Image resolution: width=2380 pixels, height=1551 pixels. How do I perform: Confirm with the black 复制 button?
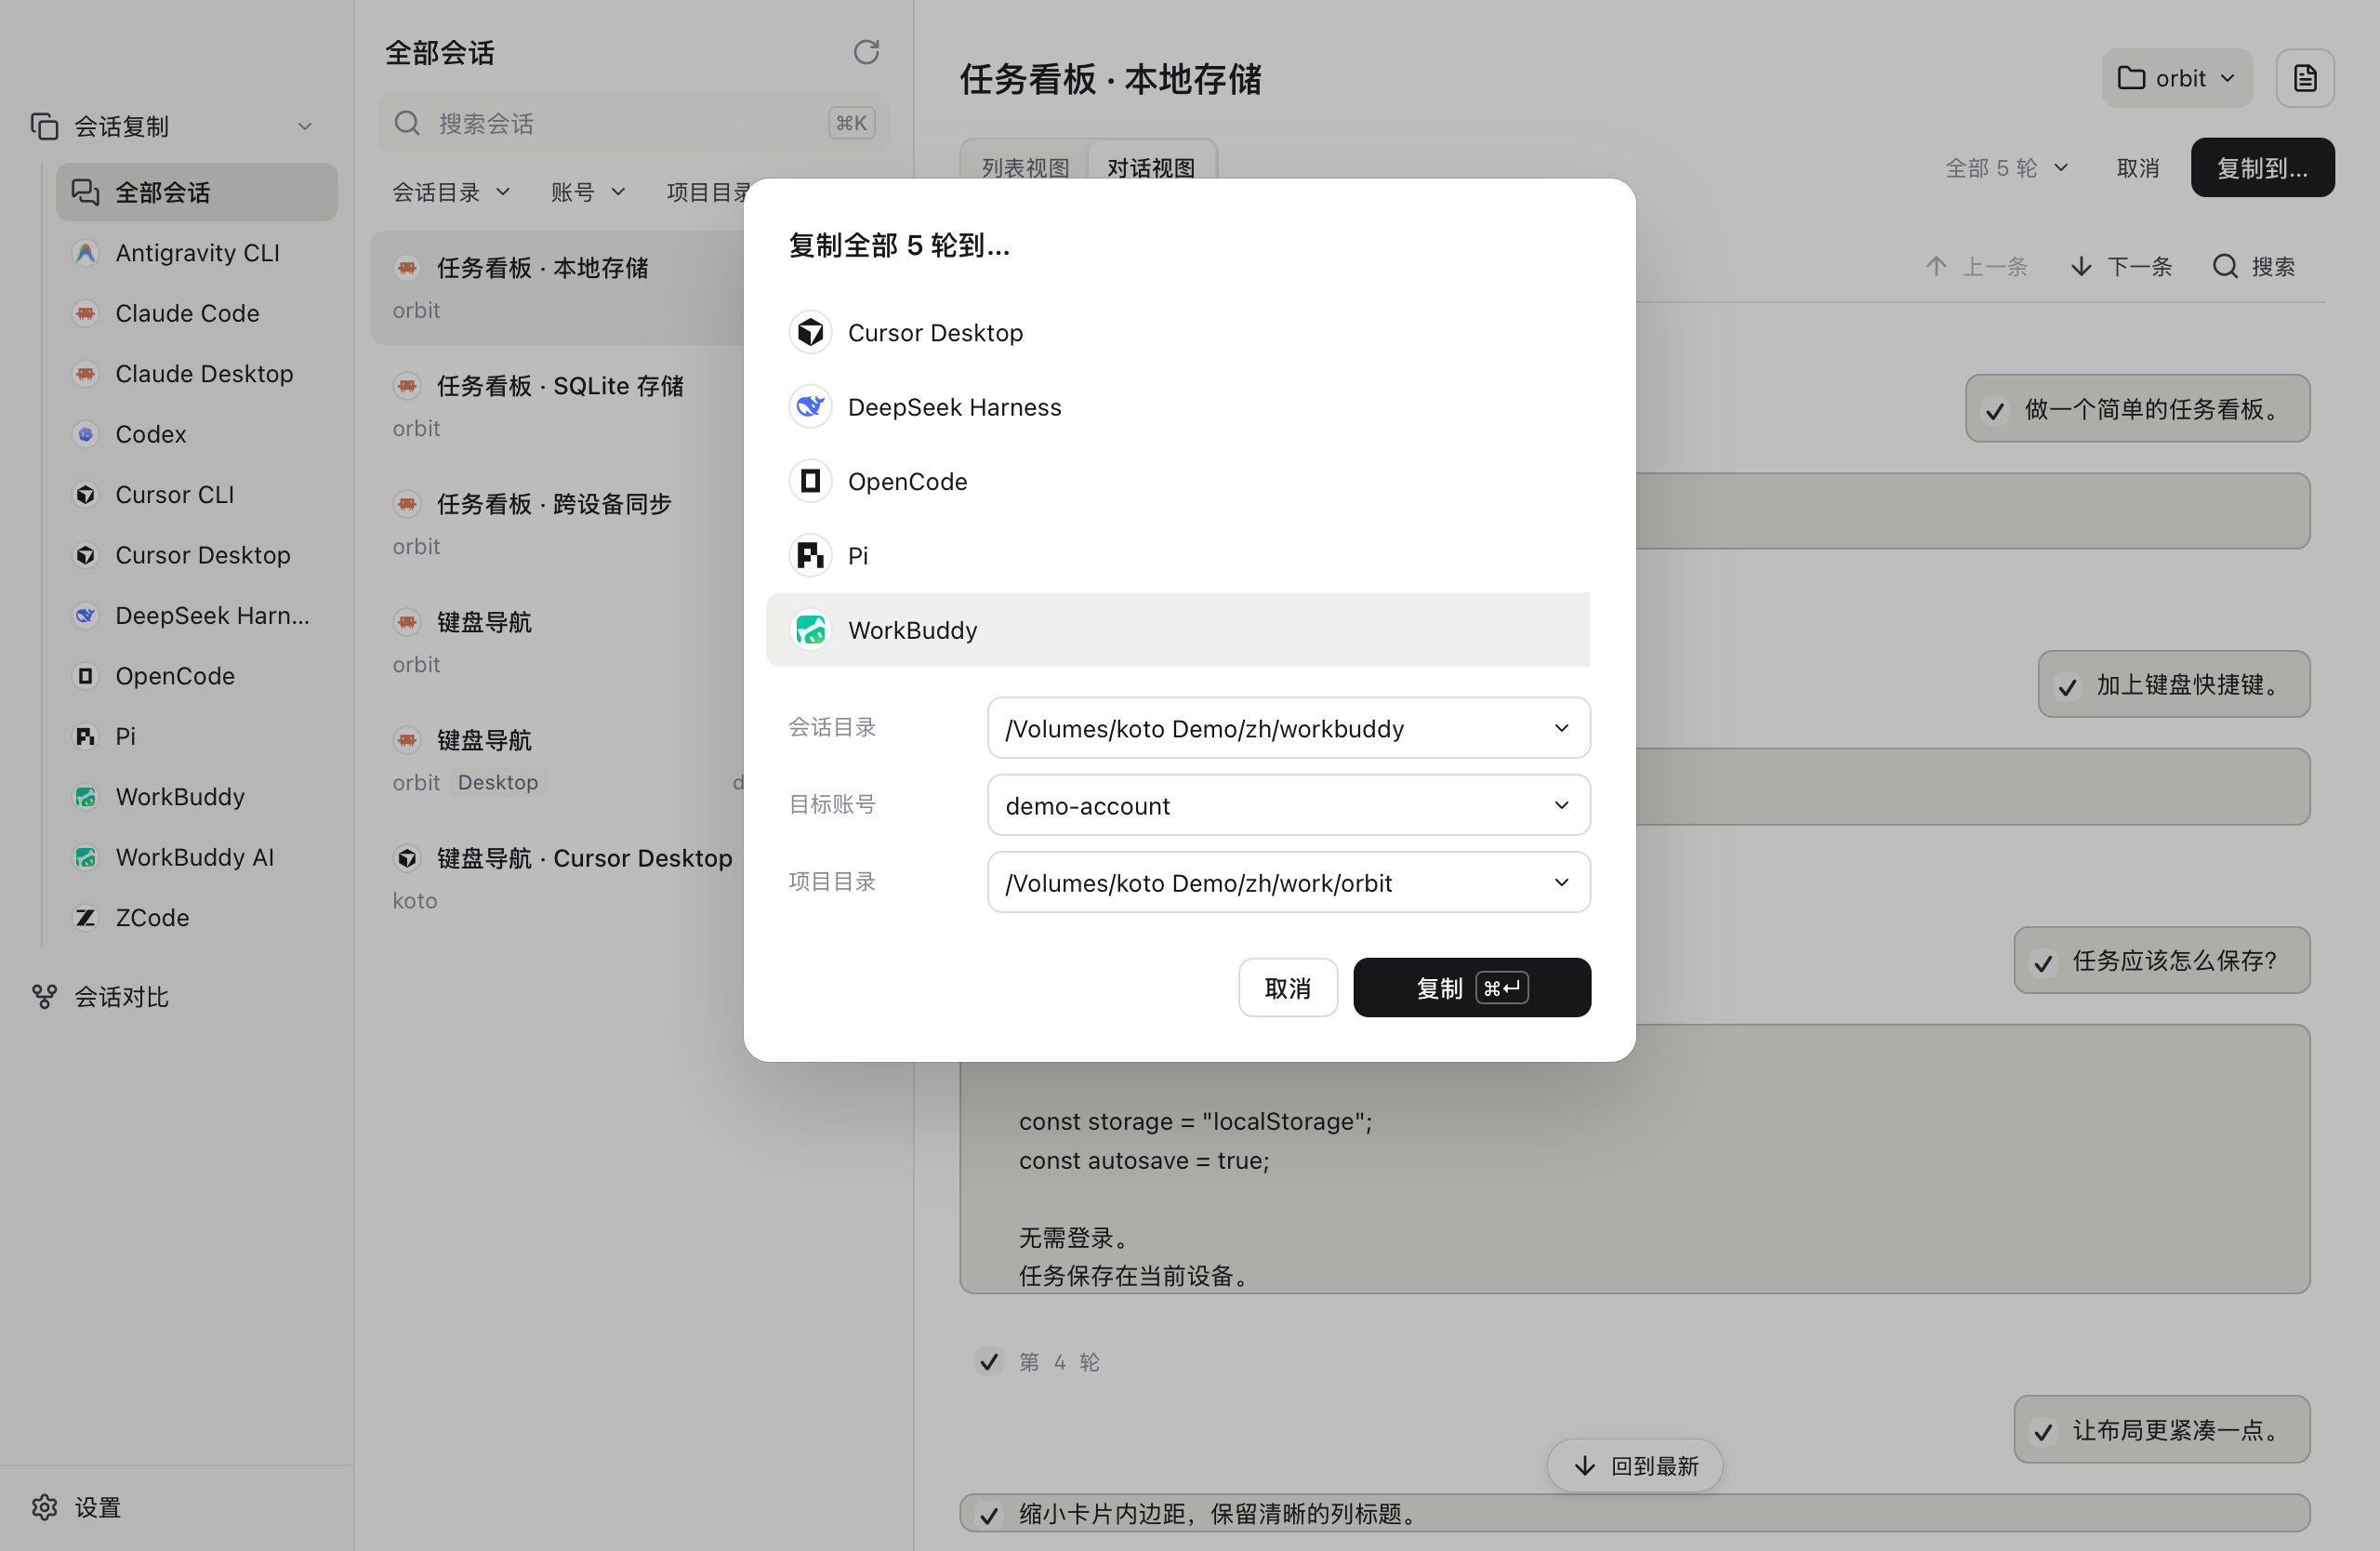coord(1471,988)
